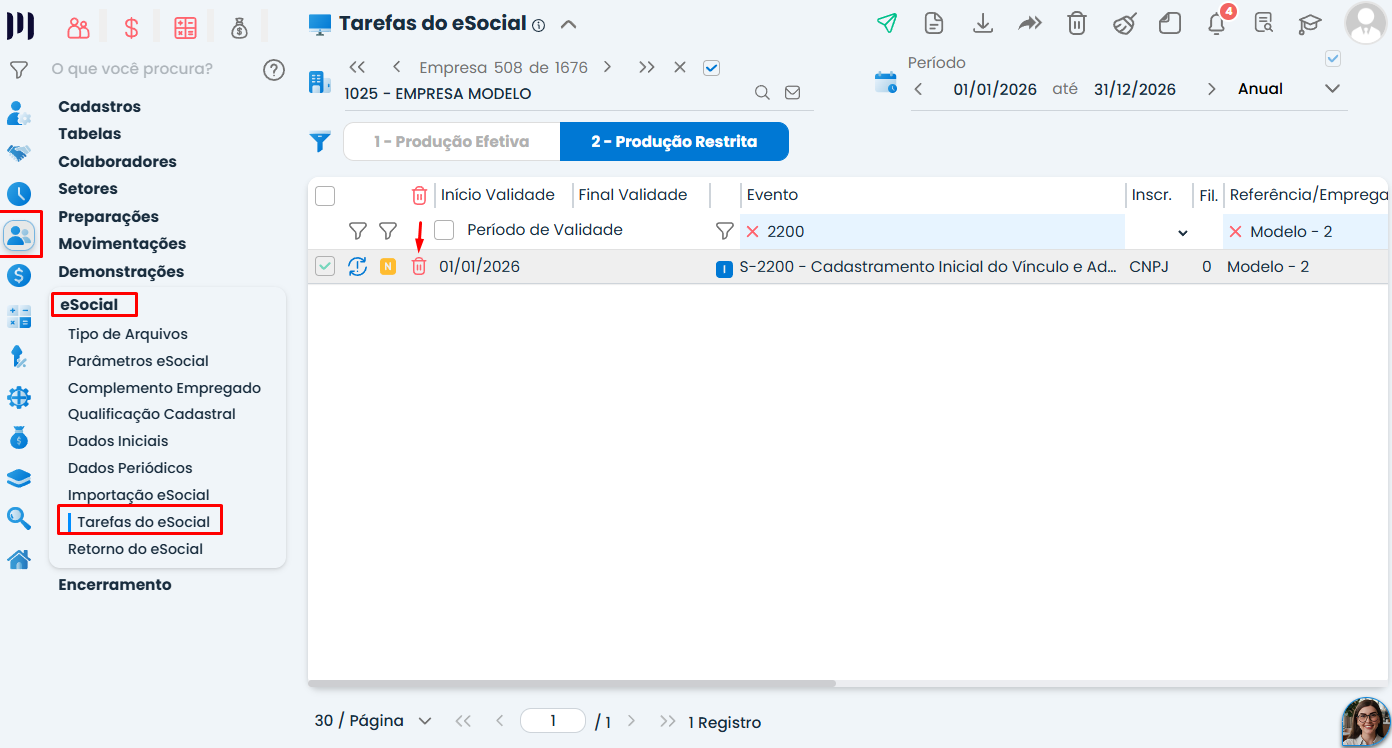Open the clock module in left sidebar
The image size is (1392, 748).
[x=19, y=194]
